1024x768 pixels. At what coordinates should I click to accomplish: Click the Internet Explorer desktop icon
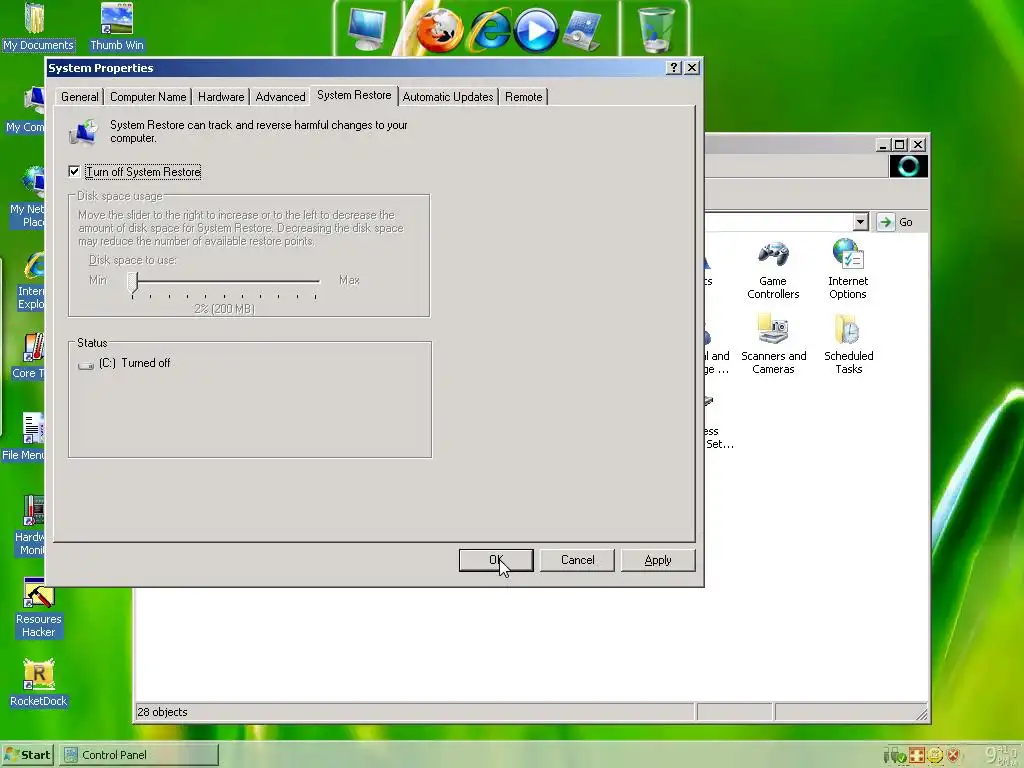pos(31,281)
